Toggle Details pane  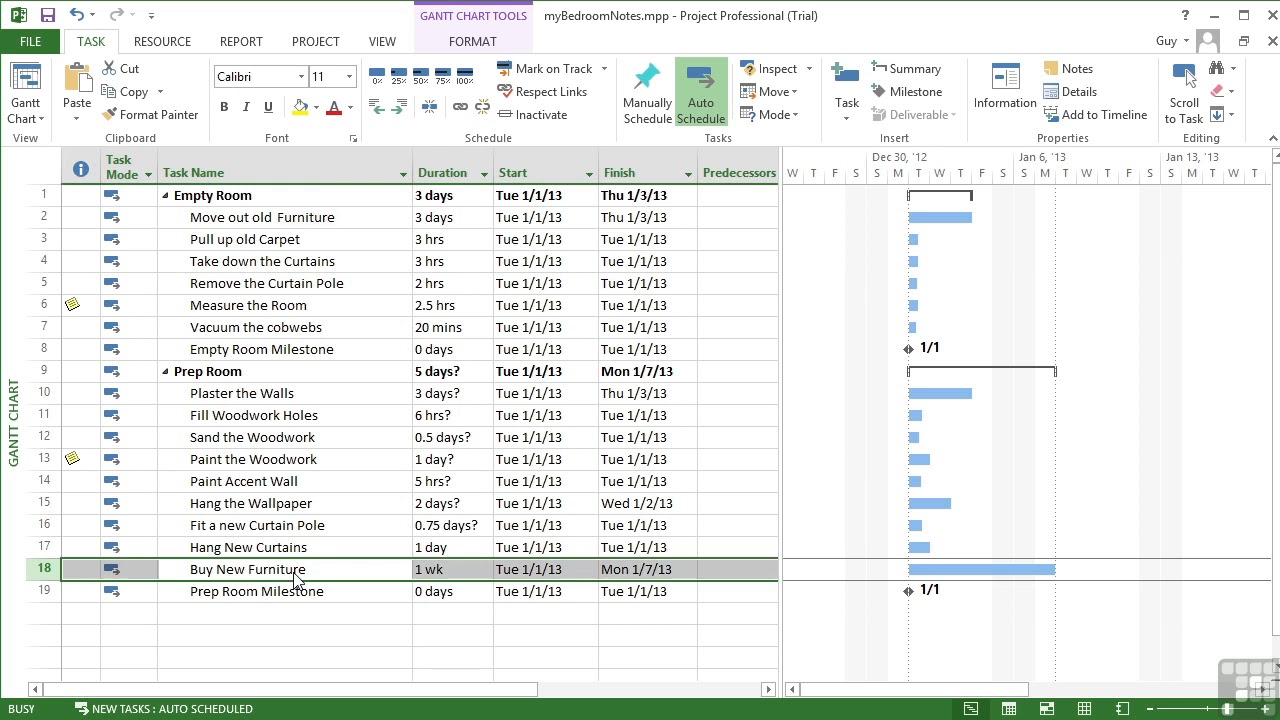pyautogui.click(x=1070, y=91)
